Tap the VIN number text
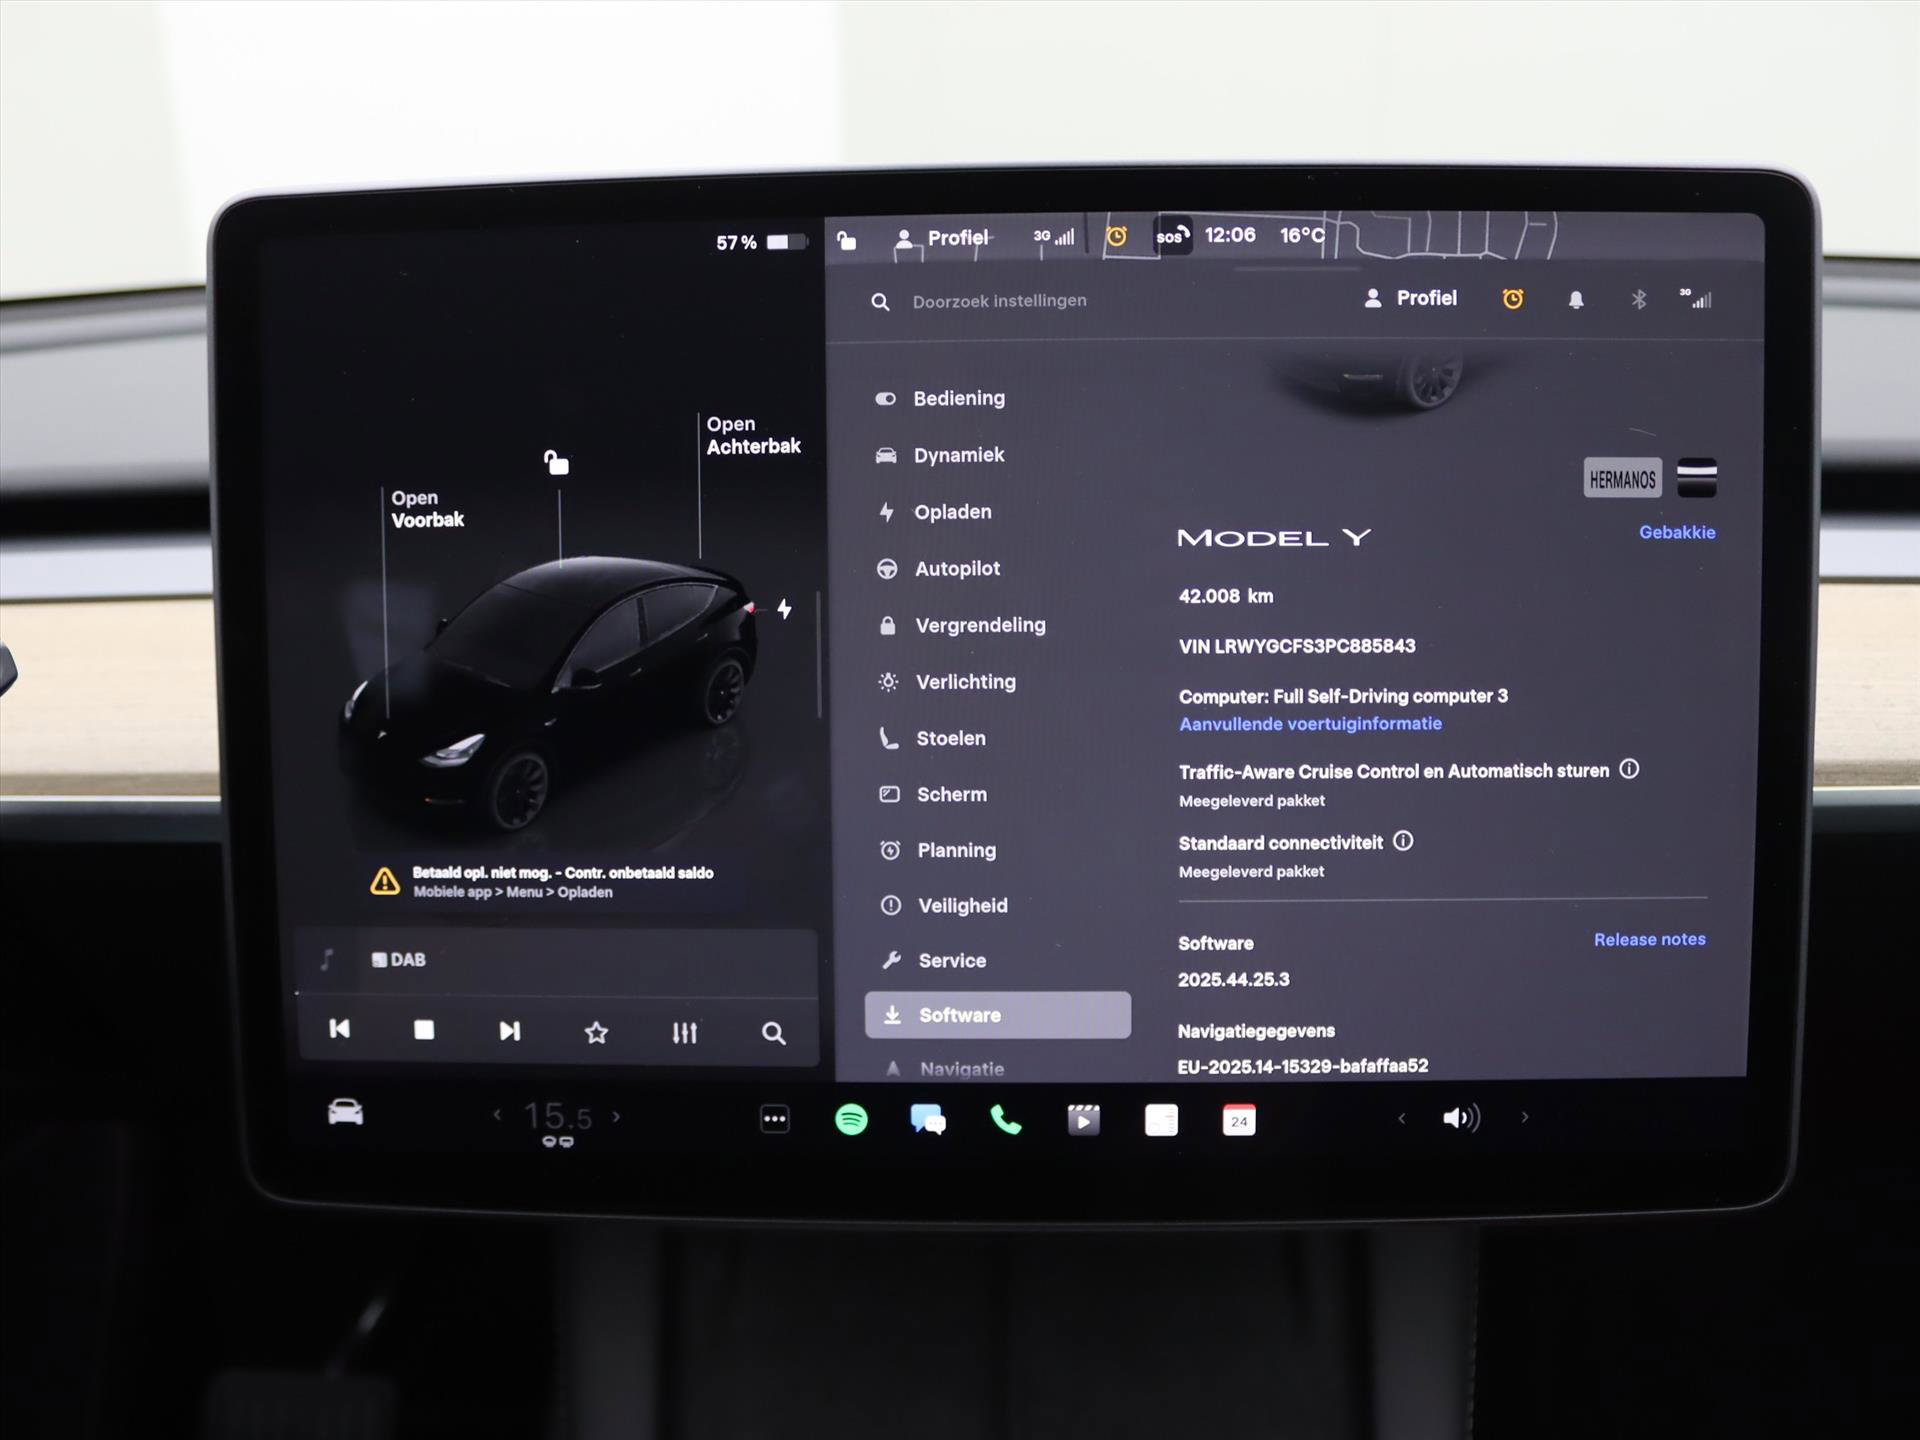This screenshot has height=1440, width=1920. pos(1297,646)
